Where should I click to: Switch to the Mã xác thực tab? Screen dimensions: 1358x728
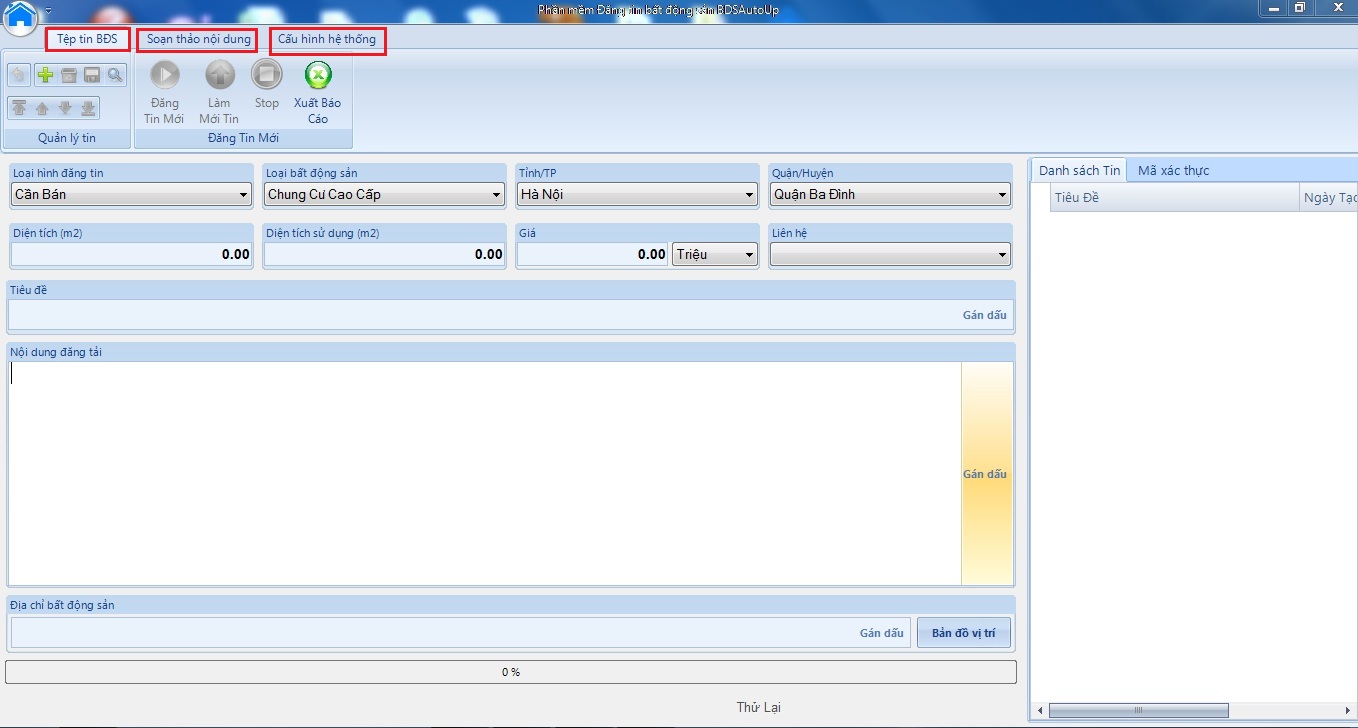point(1173,171)
